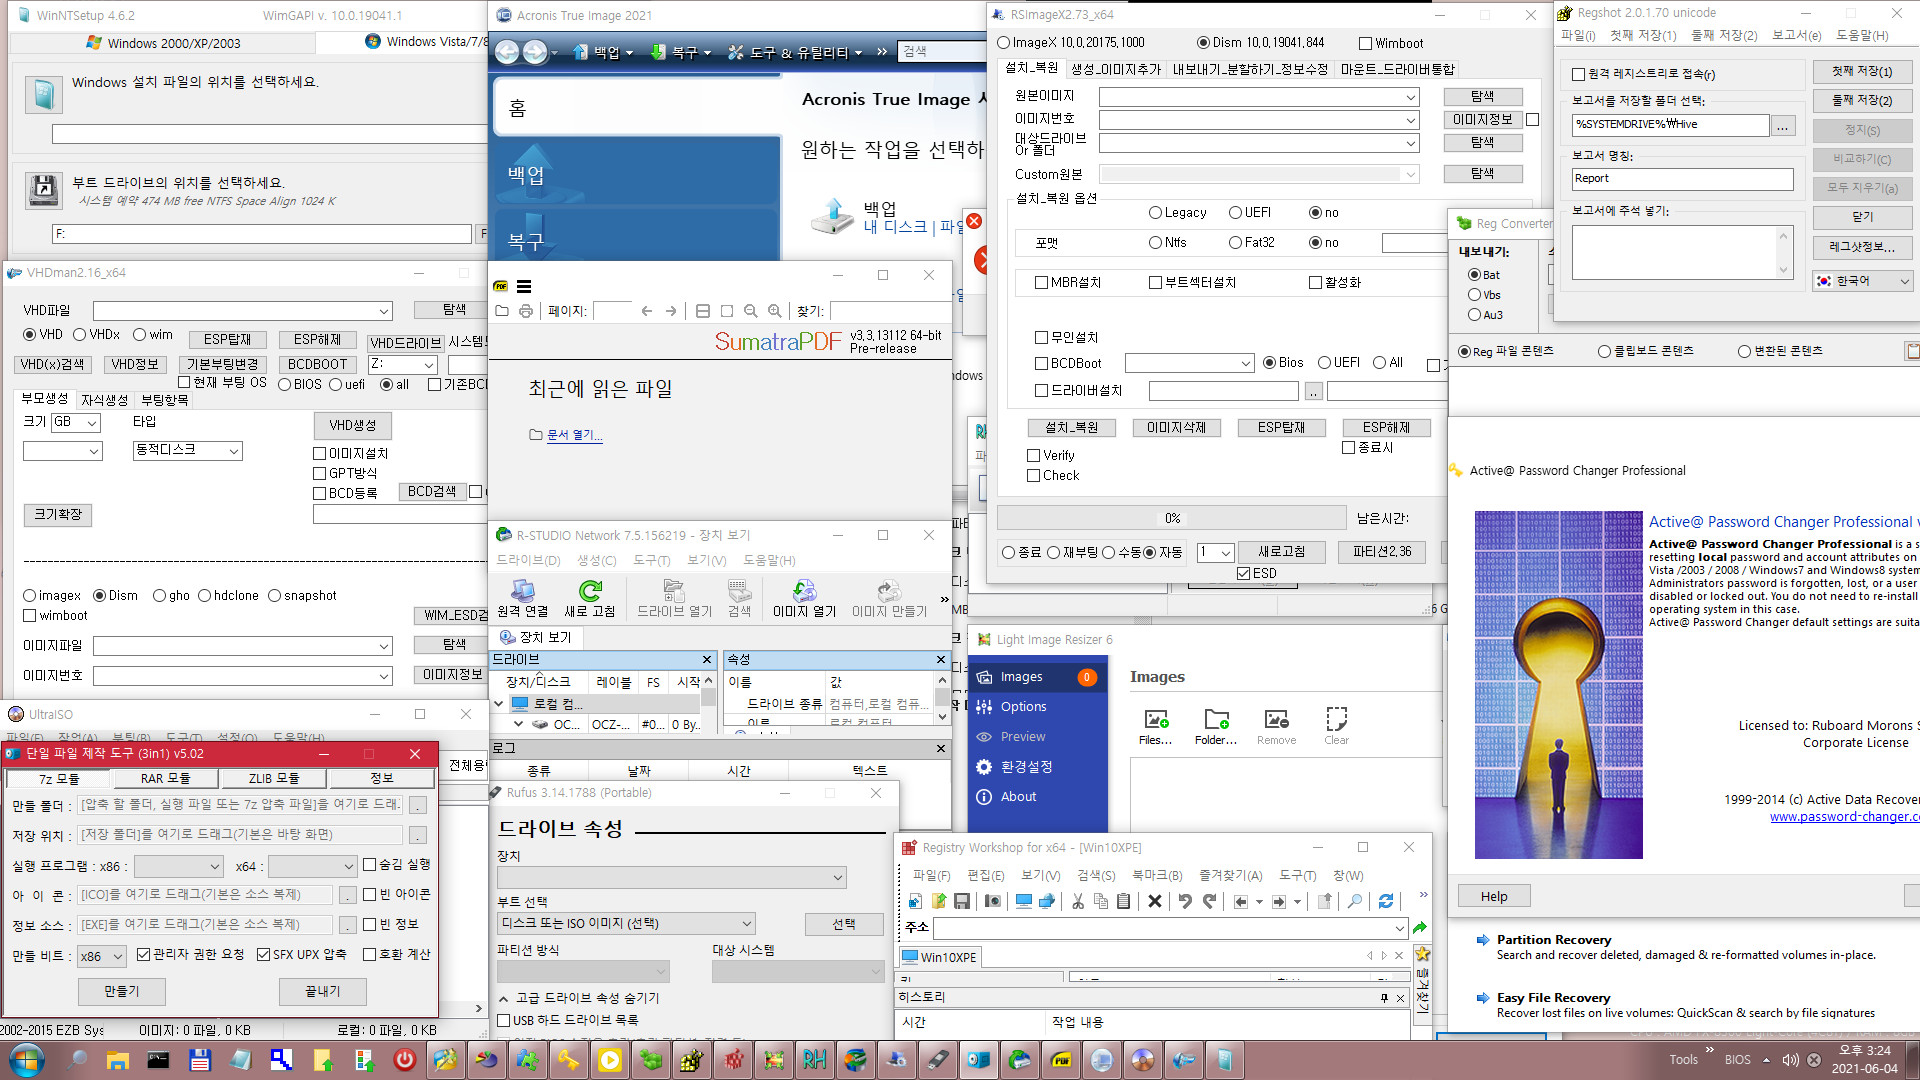
Task: Click Acronis True Image forward arrow
Action: pos(535,52)
